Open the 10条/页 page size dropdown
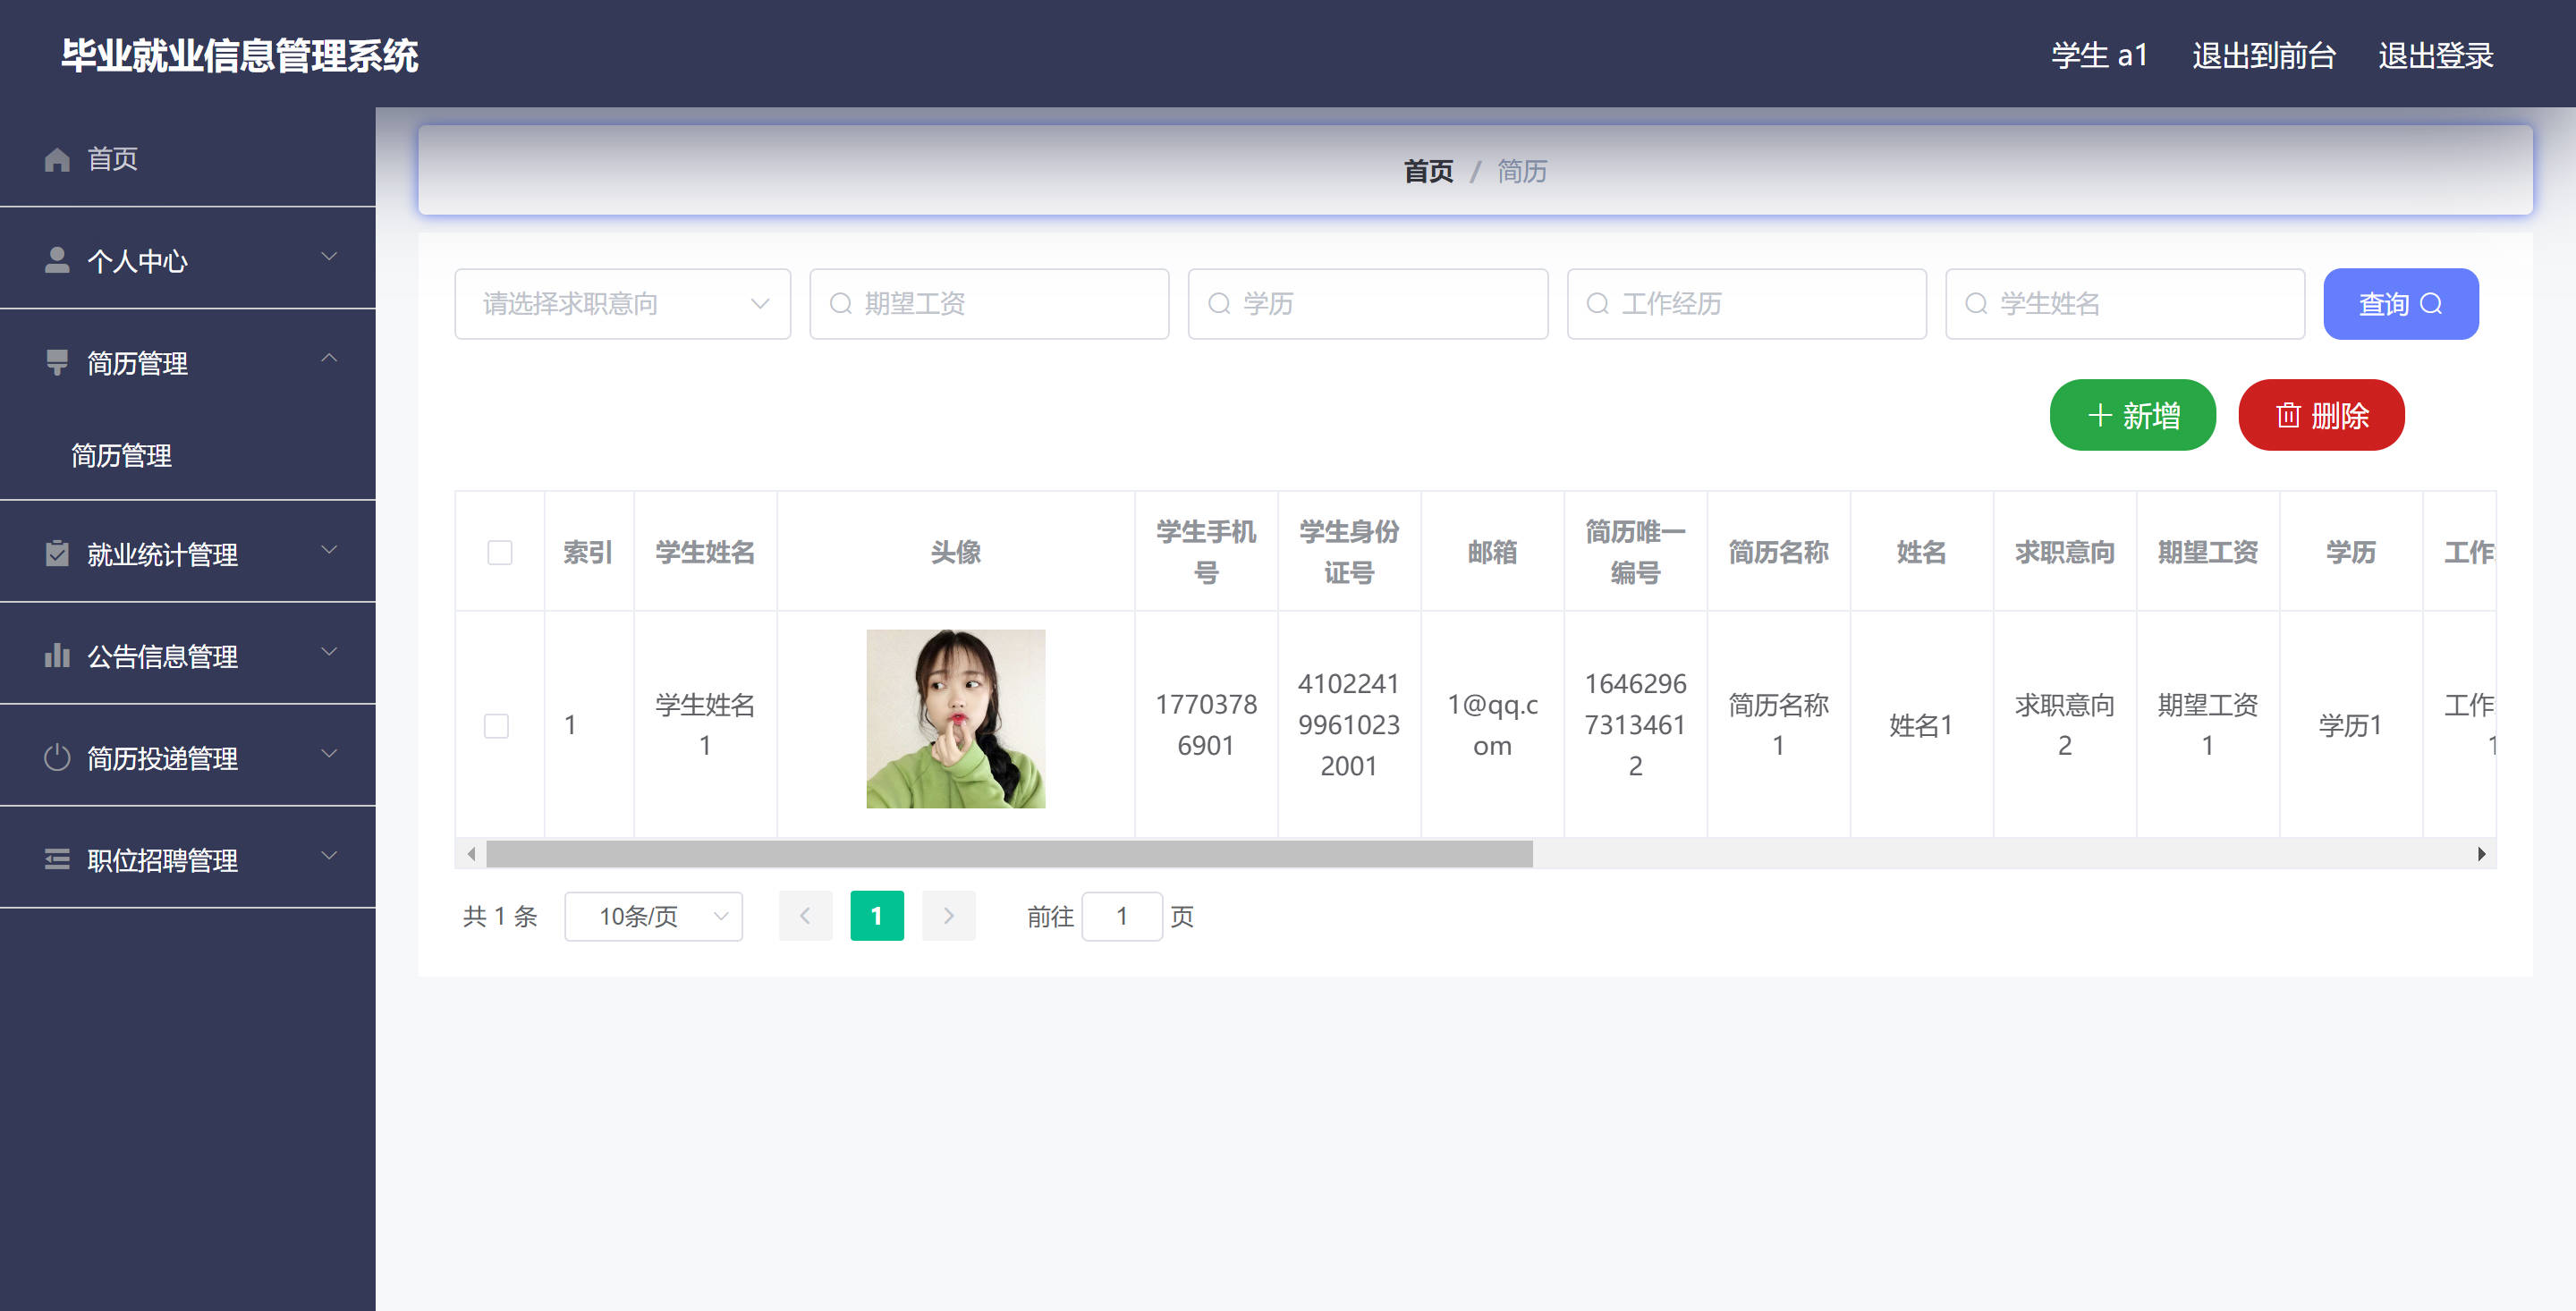The image size is (2576, 1311). [653, 916]
